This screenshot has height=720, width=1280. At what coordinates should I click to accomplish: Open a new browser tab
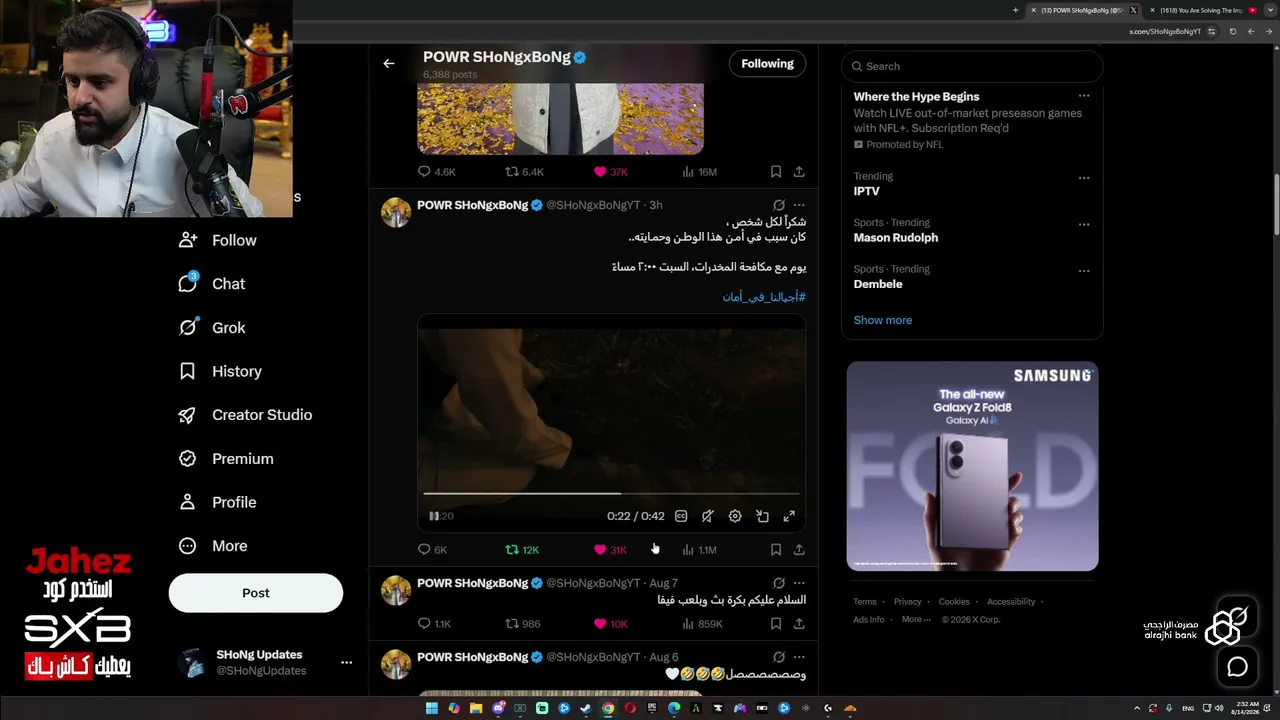click(1015, 10)
